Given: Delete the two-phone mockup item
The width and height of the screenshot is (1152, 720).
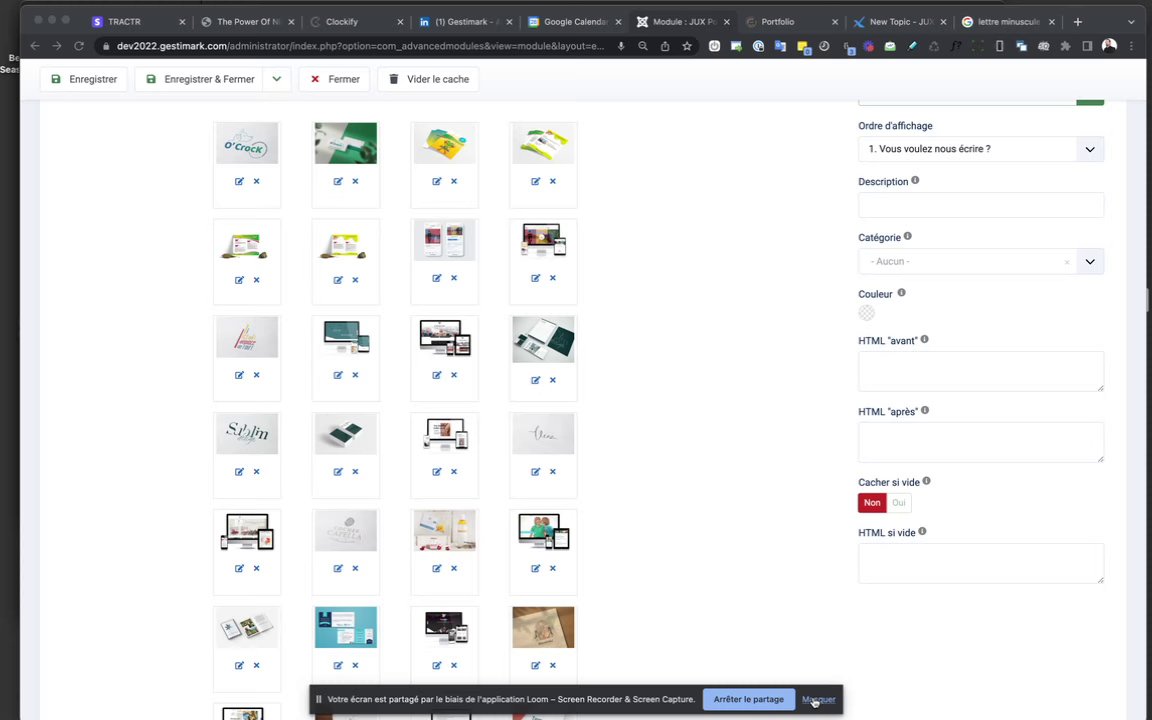Looking at the screenshot, I should coord(454,278).
